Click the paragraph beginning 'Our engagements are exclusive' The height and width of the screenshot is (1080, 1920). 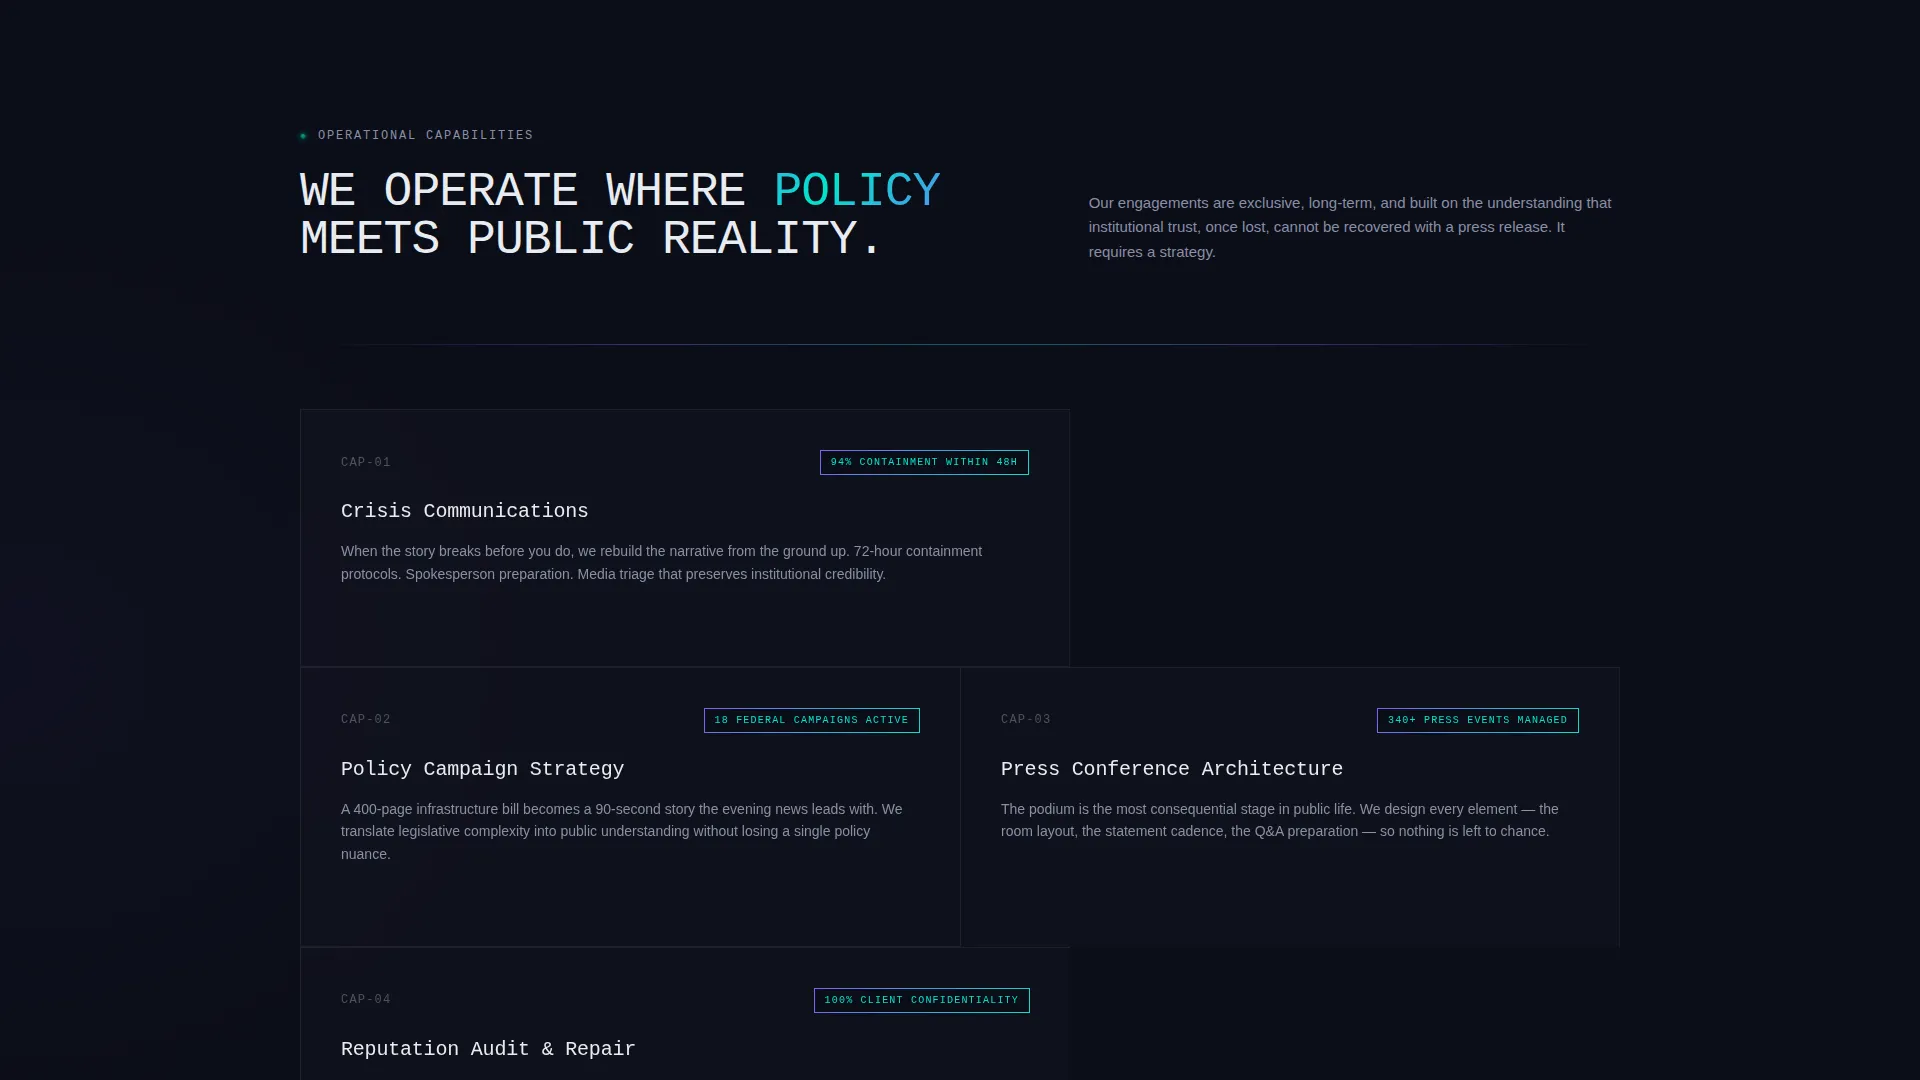click(x=1350, y=227)
